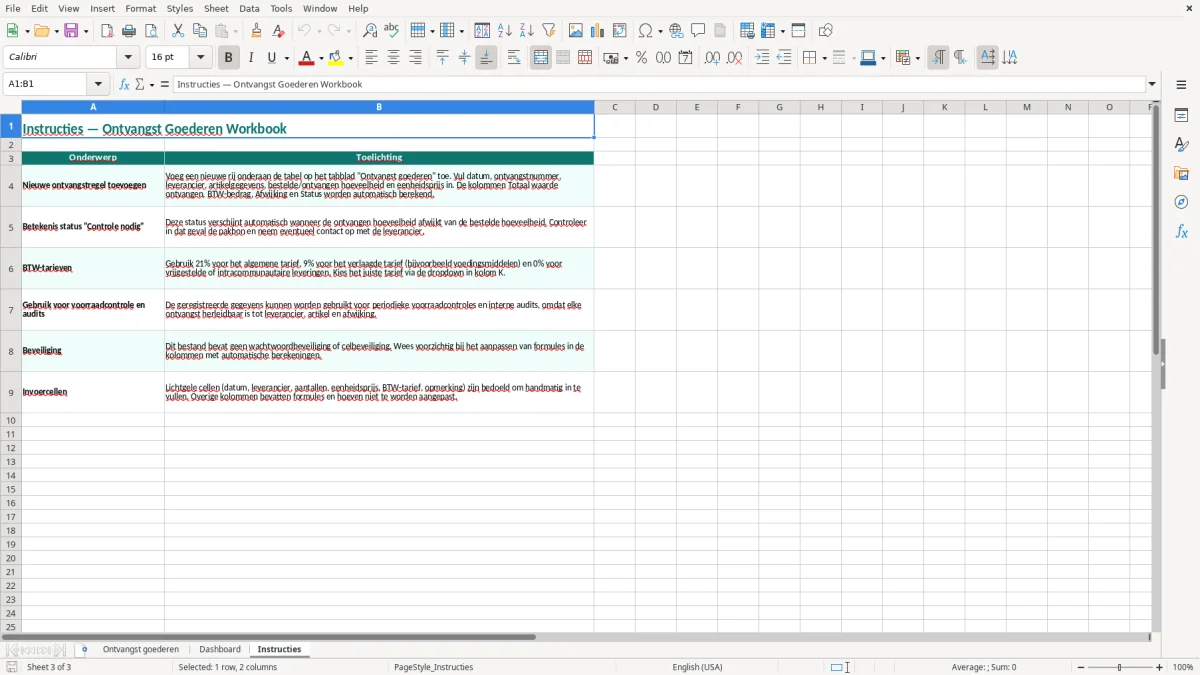The height and width of the screenshot is (675, 1200).
Task: Toggle Underline formatting
Action: tap(271, 58)
